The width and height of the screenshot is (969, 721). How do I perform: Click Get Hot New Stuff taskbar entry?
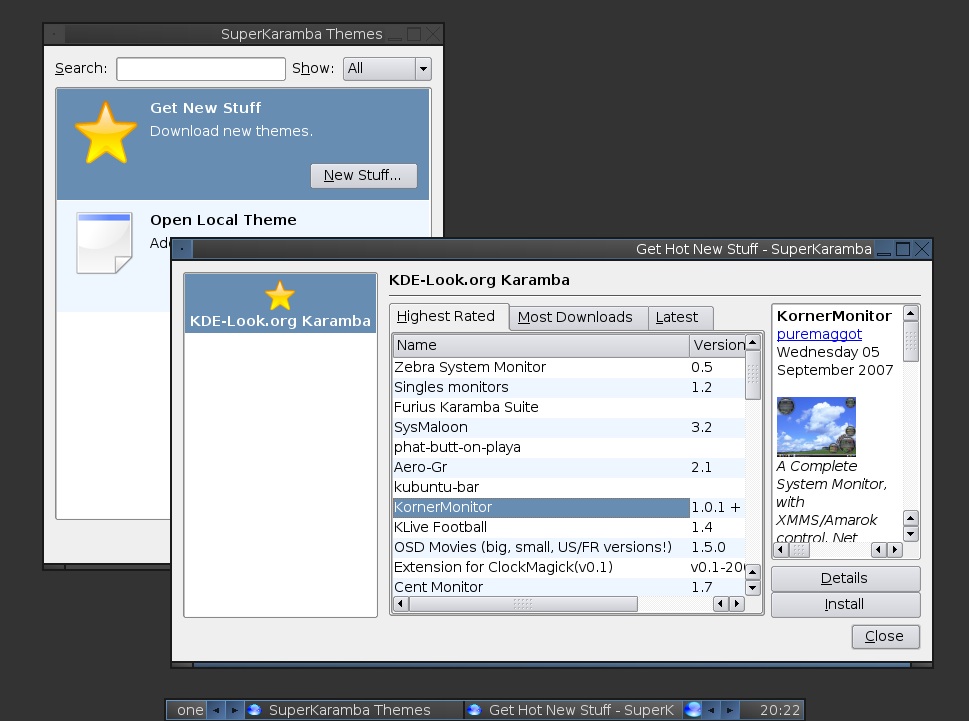click(x=573, y=710)
